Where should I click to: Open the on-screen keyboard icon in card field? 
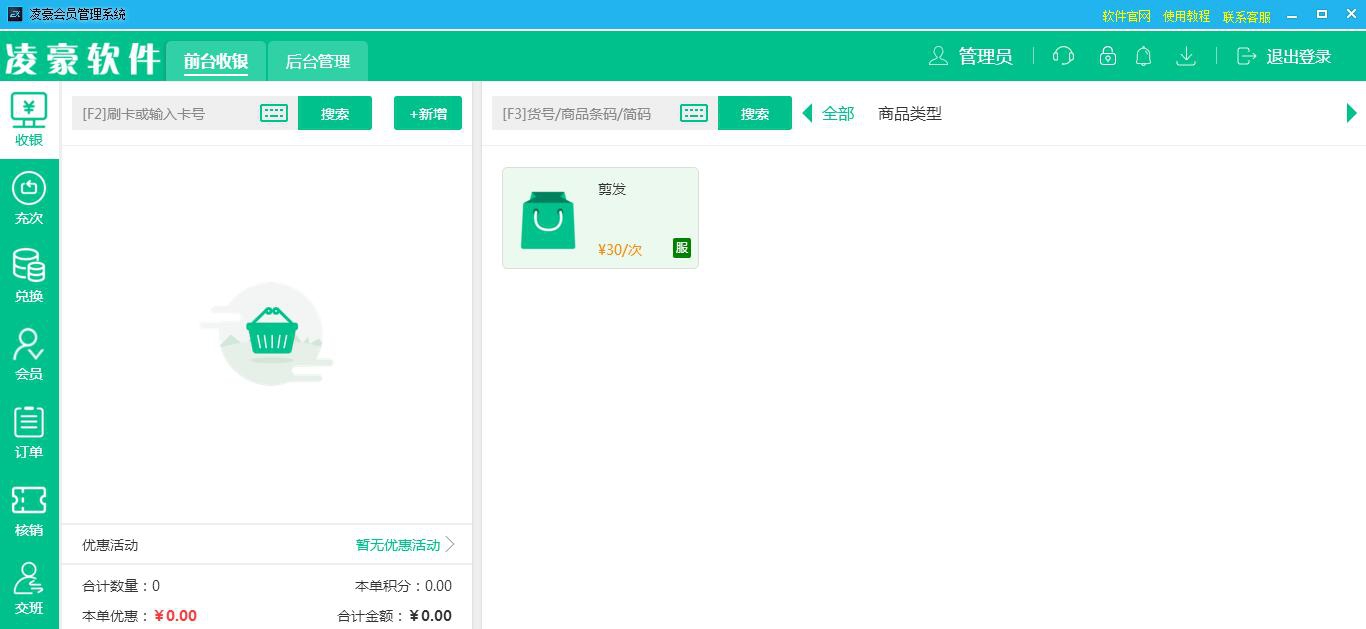(x=274, y=112)
